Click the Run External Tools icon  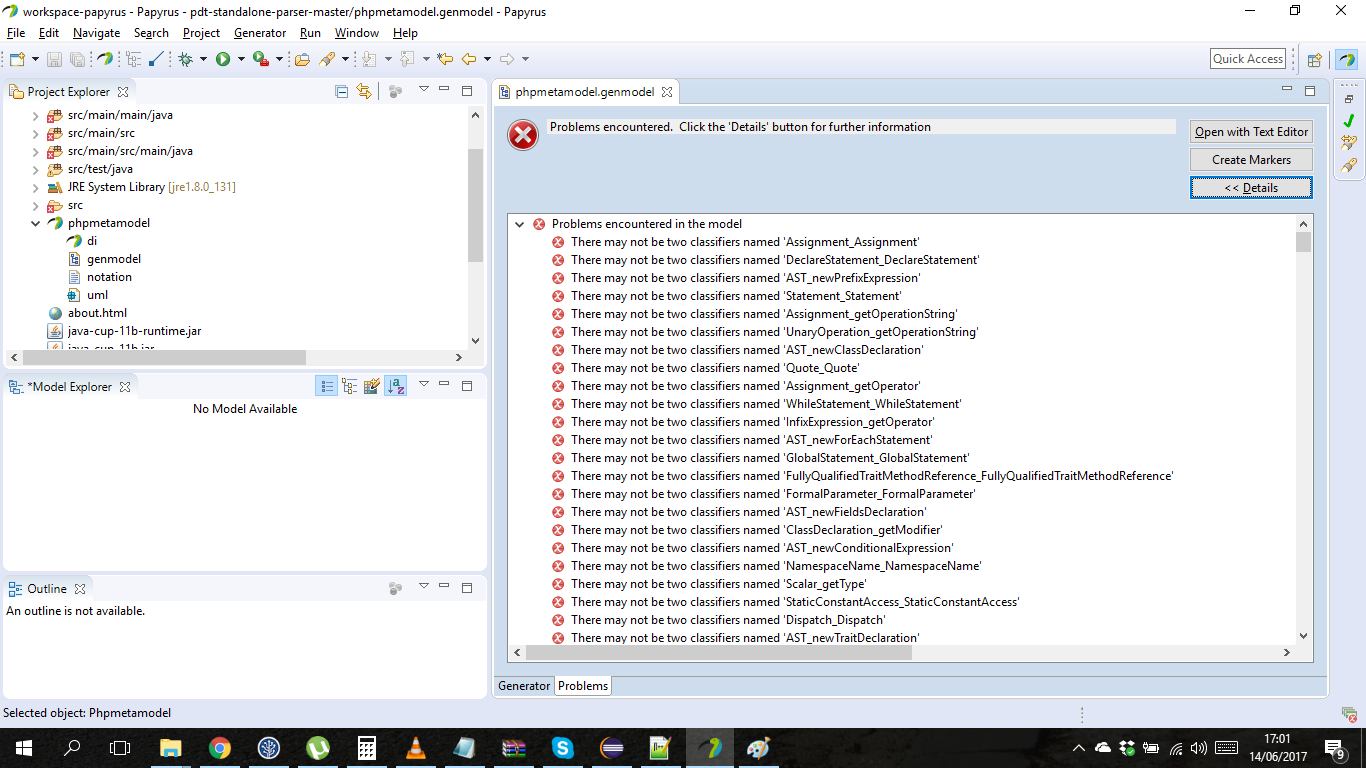pos(260,59)
